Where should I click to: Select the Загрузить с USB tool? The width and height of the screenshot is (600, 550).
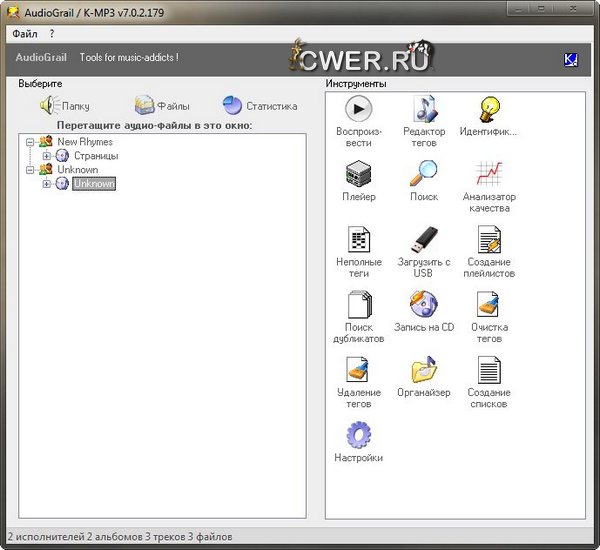(424, 239)
